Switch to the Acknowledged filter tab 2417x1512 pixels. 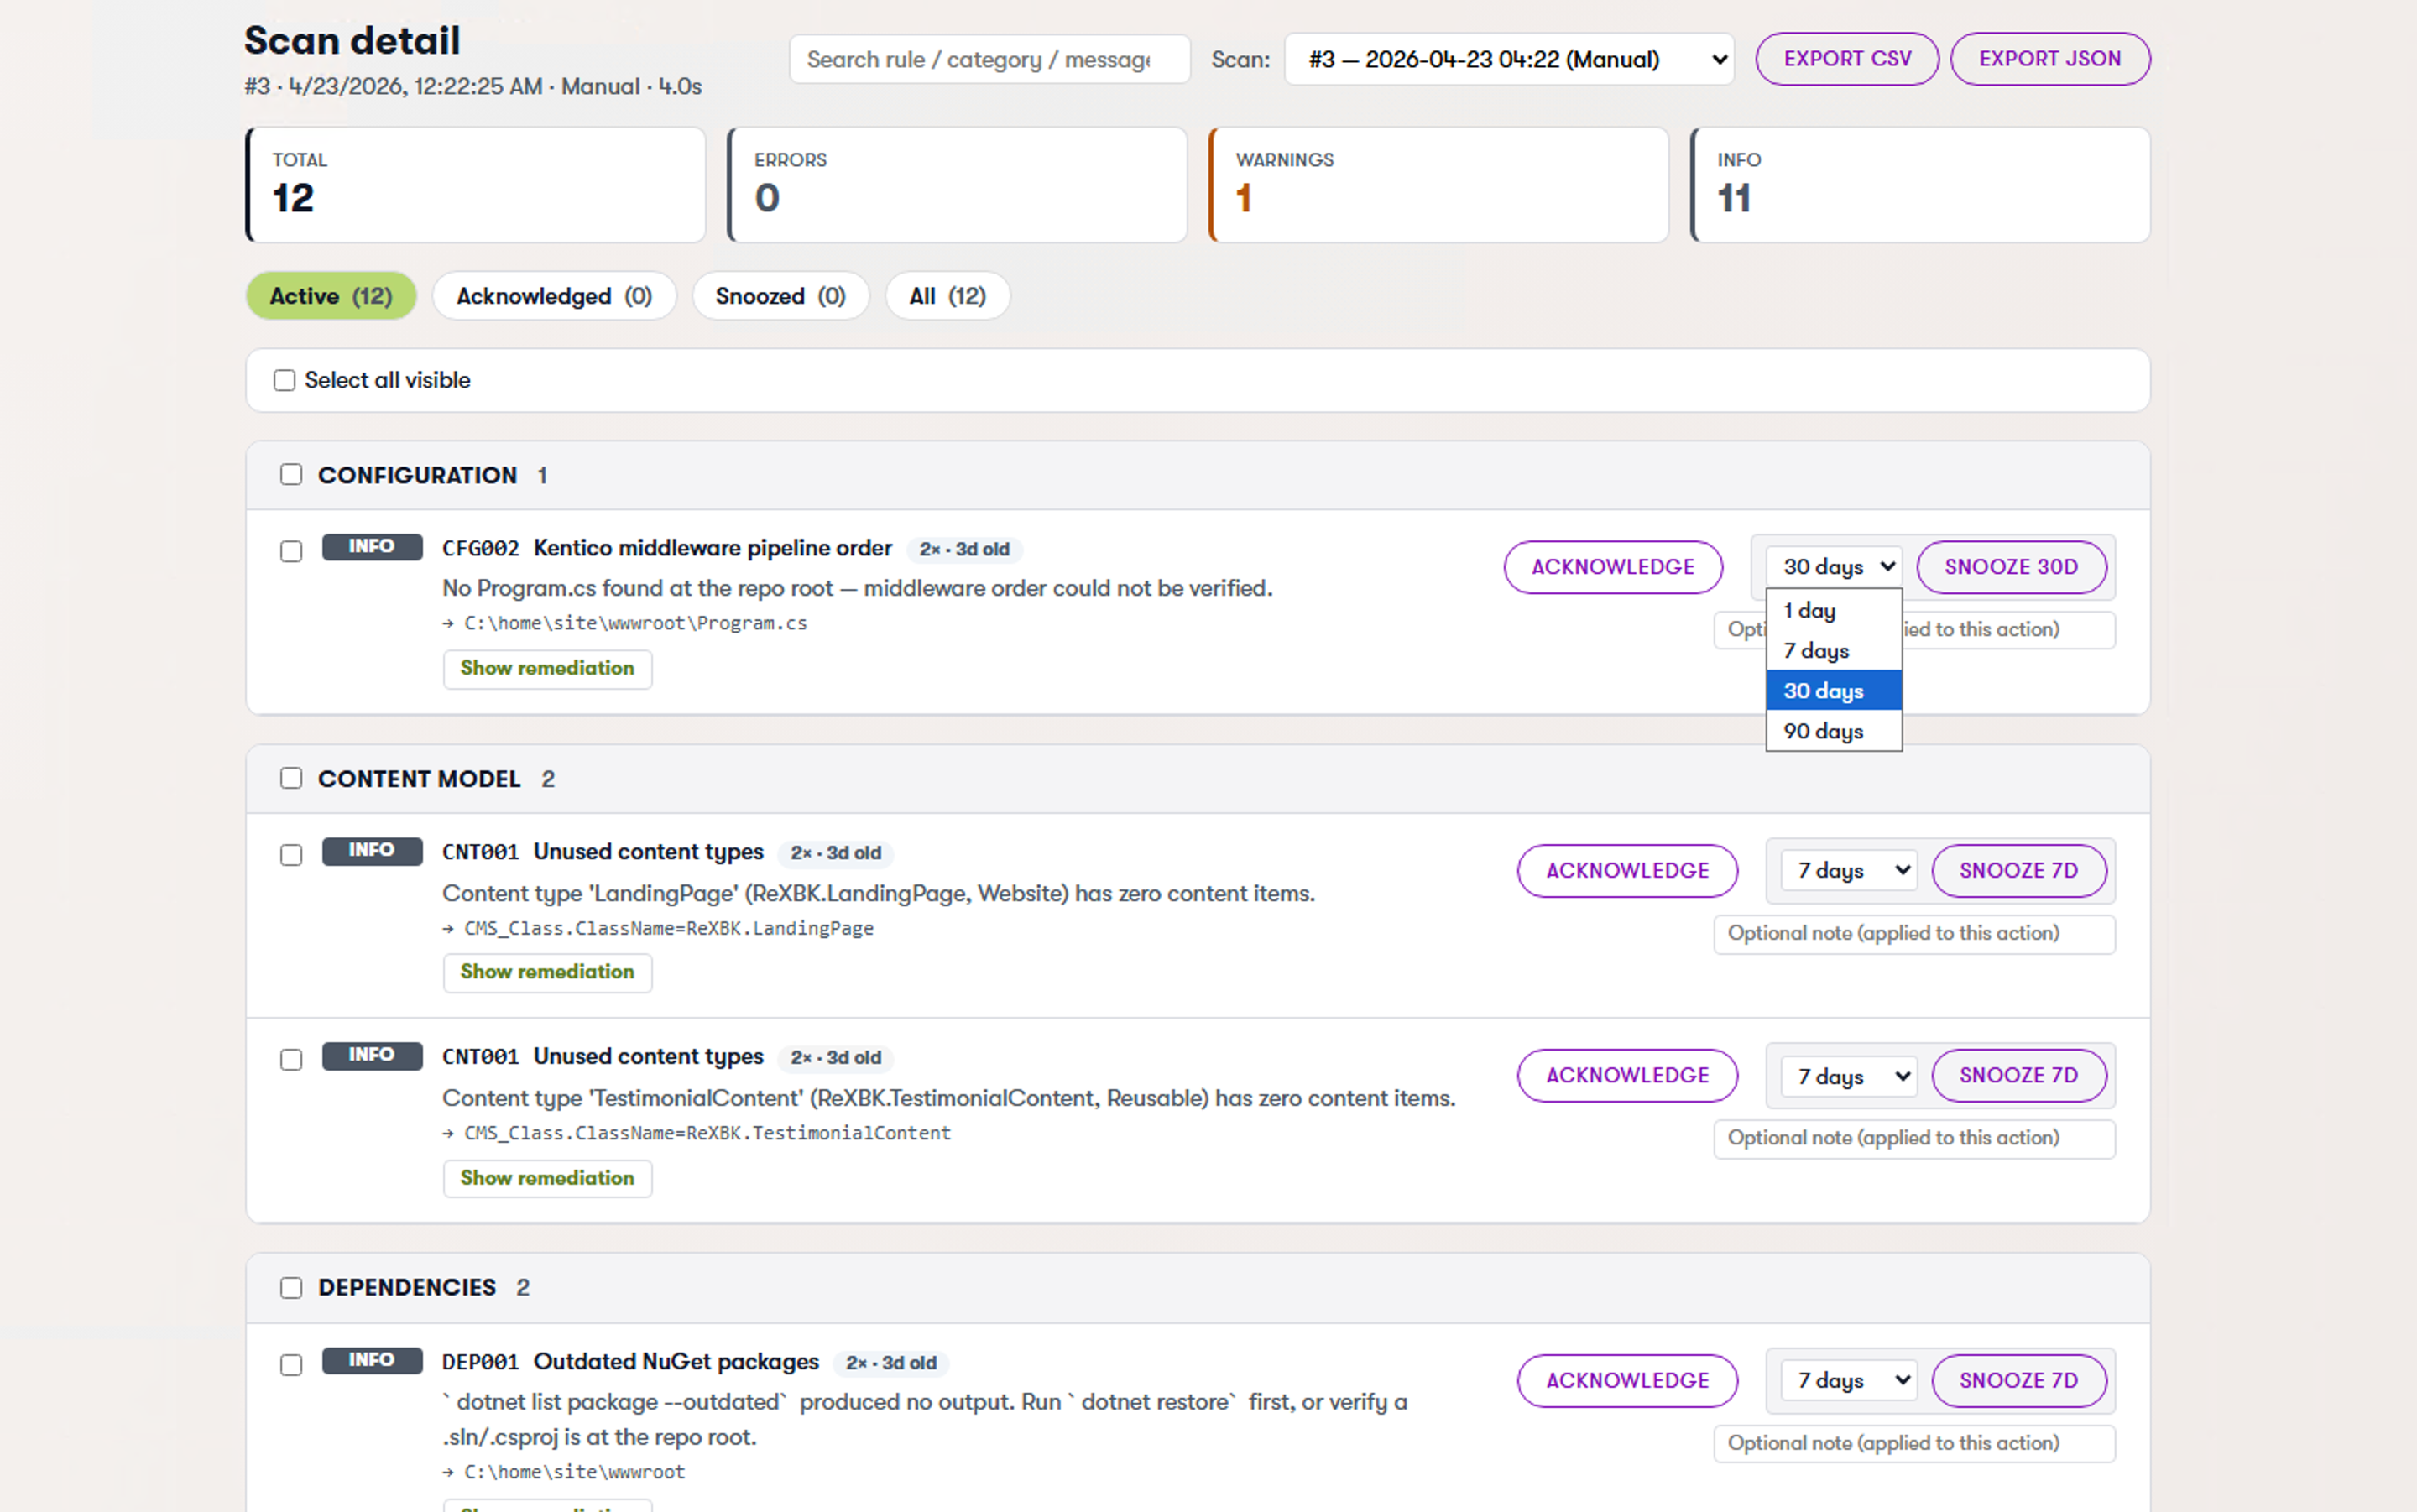tap(554, 295)
